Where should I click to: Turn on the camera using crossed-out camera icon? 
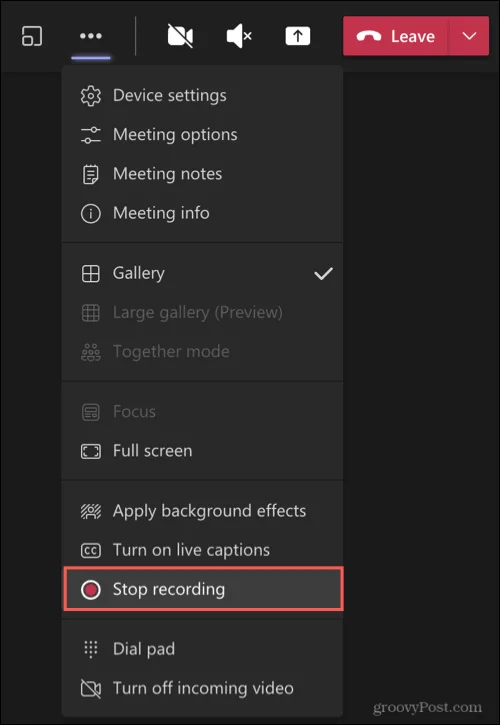180,37
